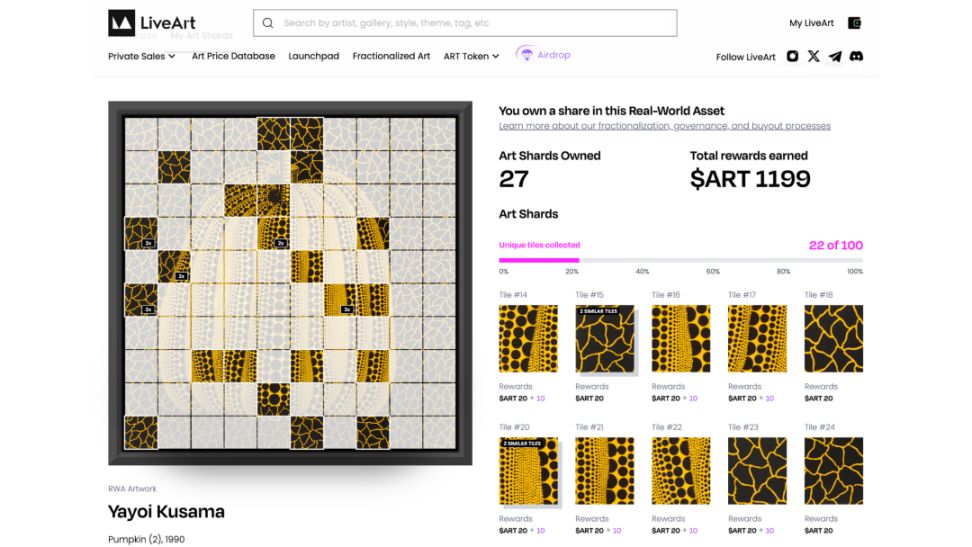Open LiveArt's Discord icon
This screenshot has width=972, height=547.
[856, 57]
